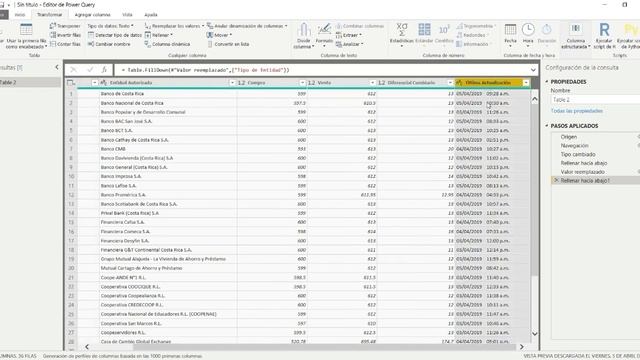
Task: Open the Ayuda tab
Action: click(x=151, y=15)
